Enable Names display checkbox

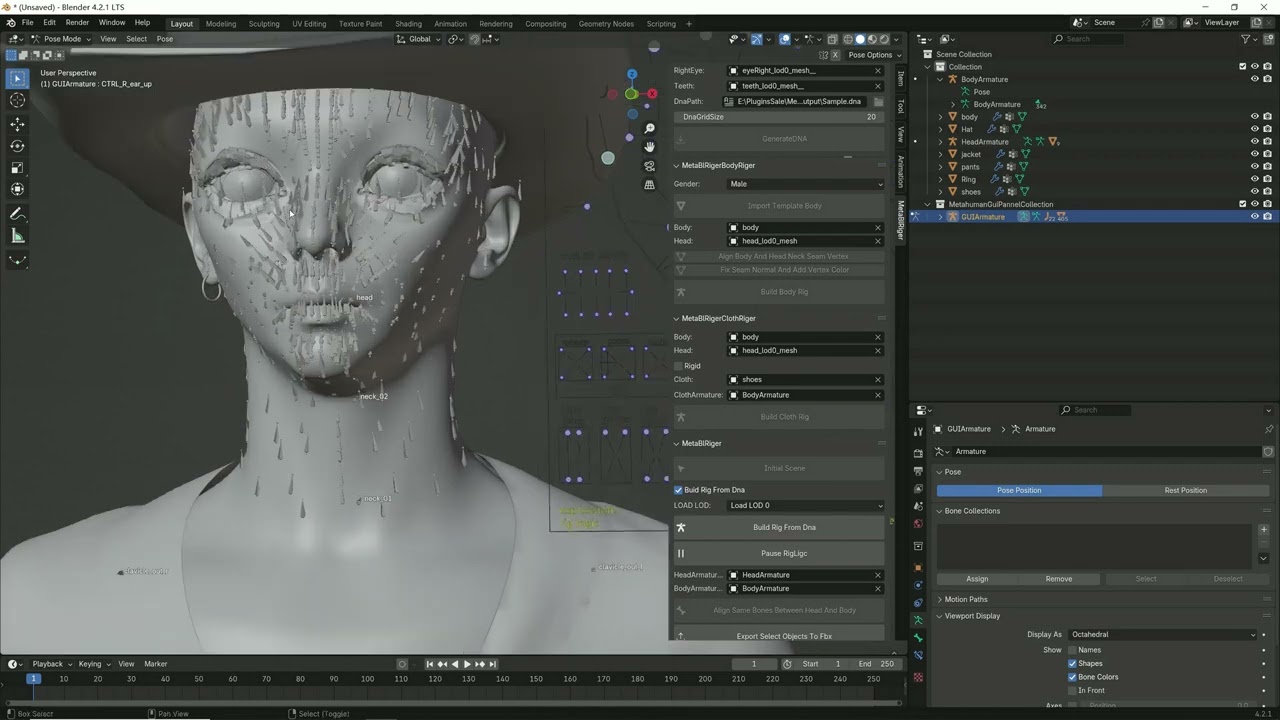[x=1072, y=650]
